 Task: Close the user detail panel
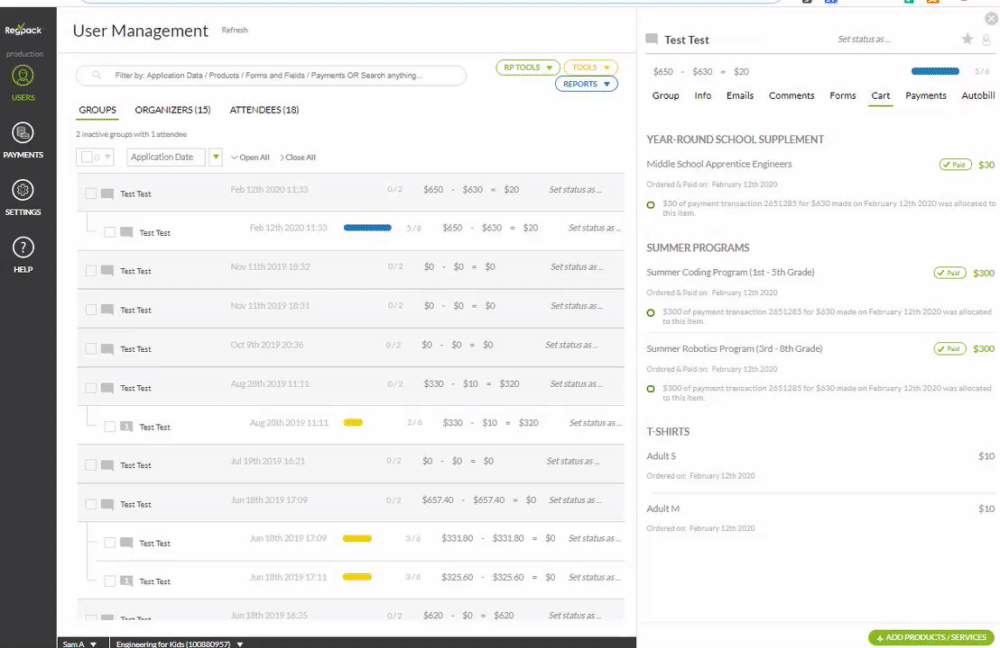coord(990,18)
